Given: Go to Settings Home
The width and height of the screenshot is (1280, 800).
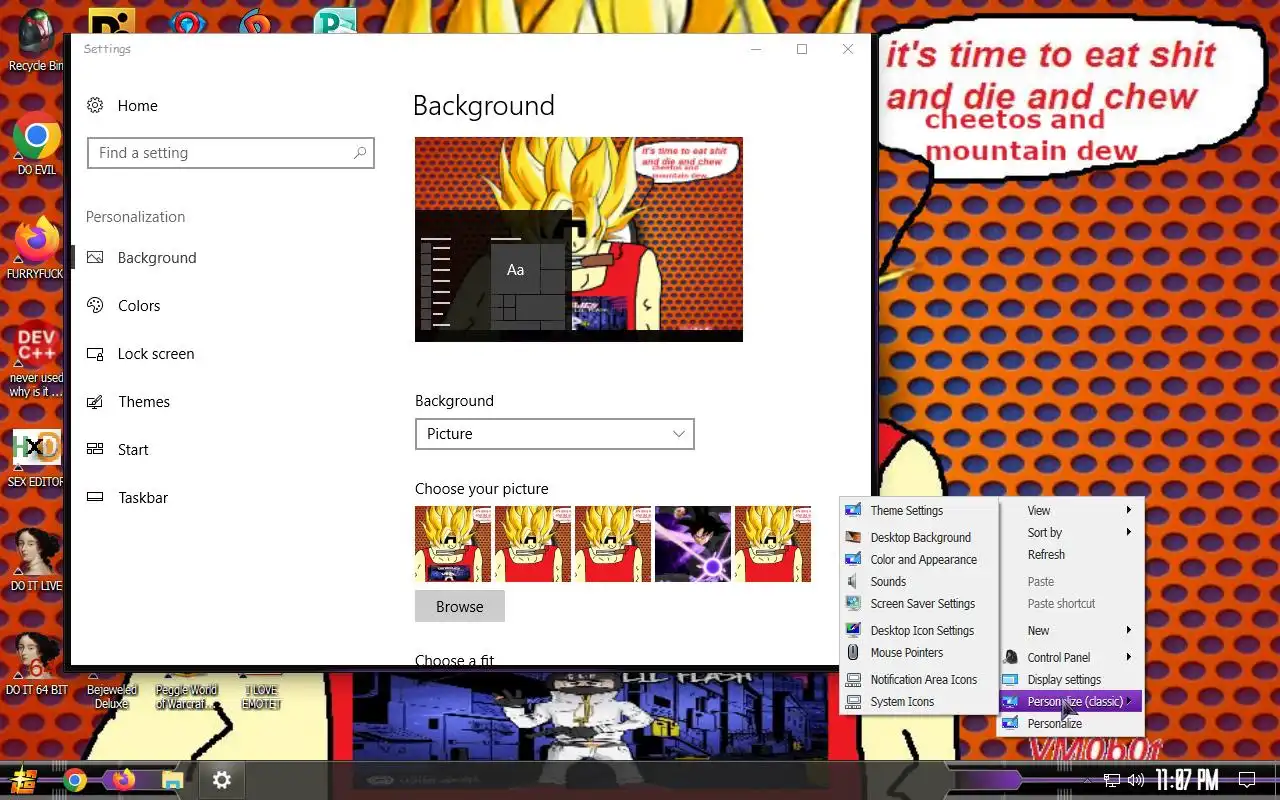Looking at the screenshot, I should point(137,106).
